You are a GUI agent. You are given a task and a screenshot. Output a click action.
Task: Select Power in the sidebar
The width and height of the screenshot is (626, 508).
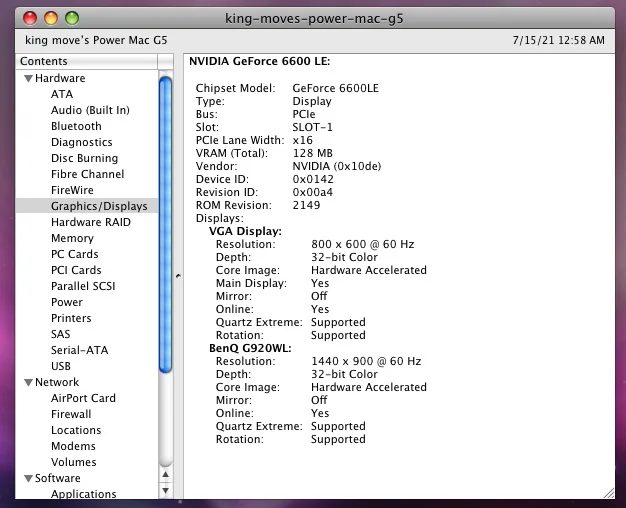coord(67,302)
